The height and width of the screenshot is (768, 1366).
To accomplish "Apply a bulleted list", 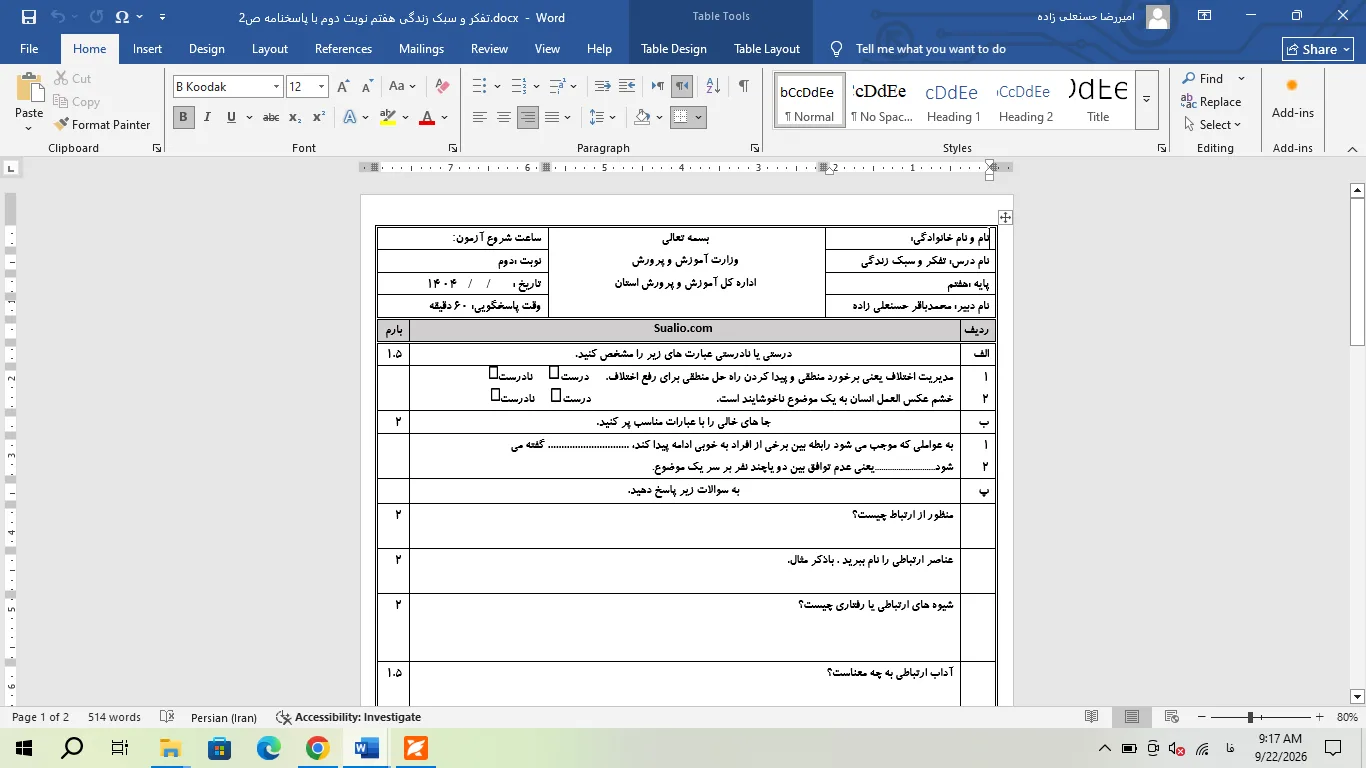I will pyautogui.click(x=479, y=87).
